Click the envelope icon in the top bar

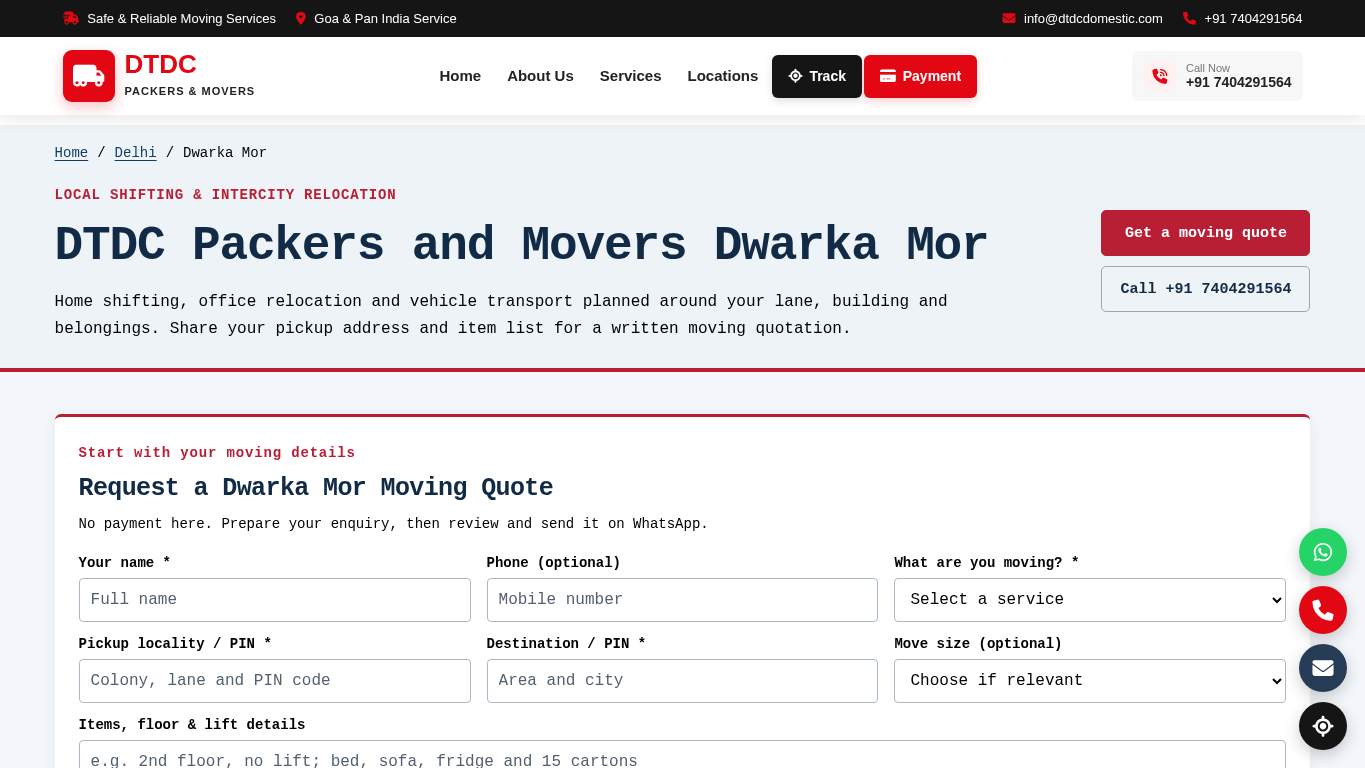tap(1009, 18)
